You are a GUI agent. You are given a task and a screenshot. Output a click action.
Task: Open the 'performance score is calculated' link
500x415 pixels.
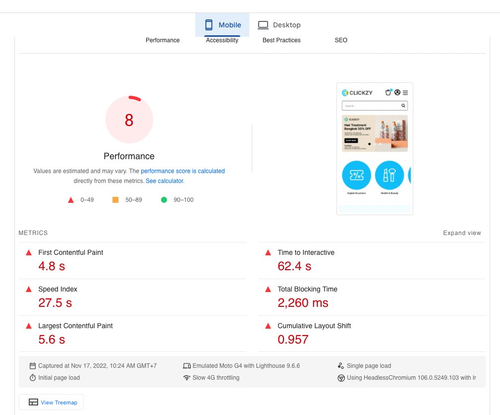[x=183, y=171]
